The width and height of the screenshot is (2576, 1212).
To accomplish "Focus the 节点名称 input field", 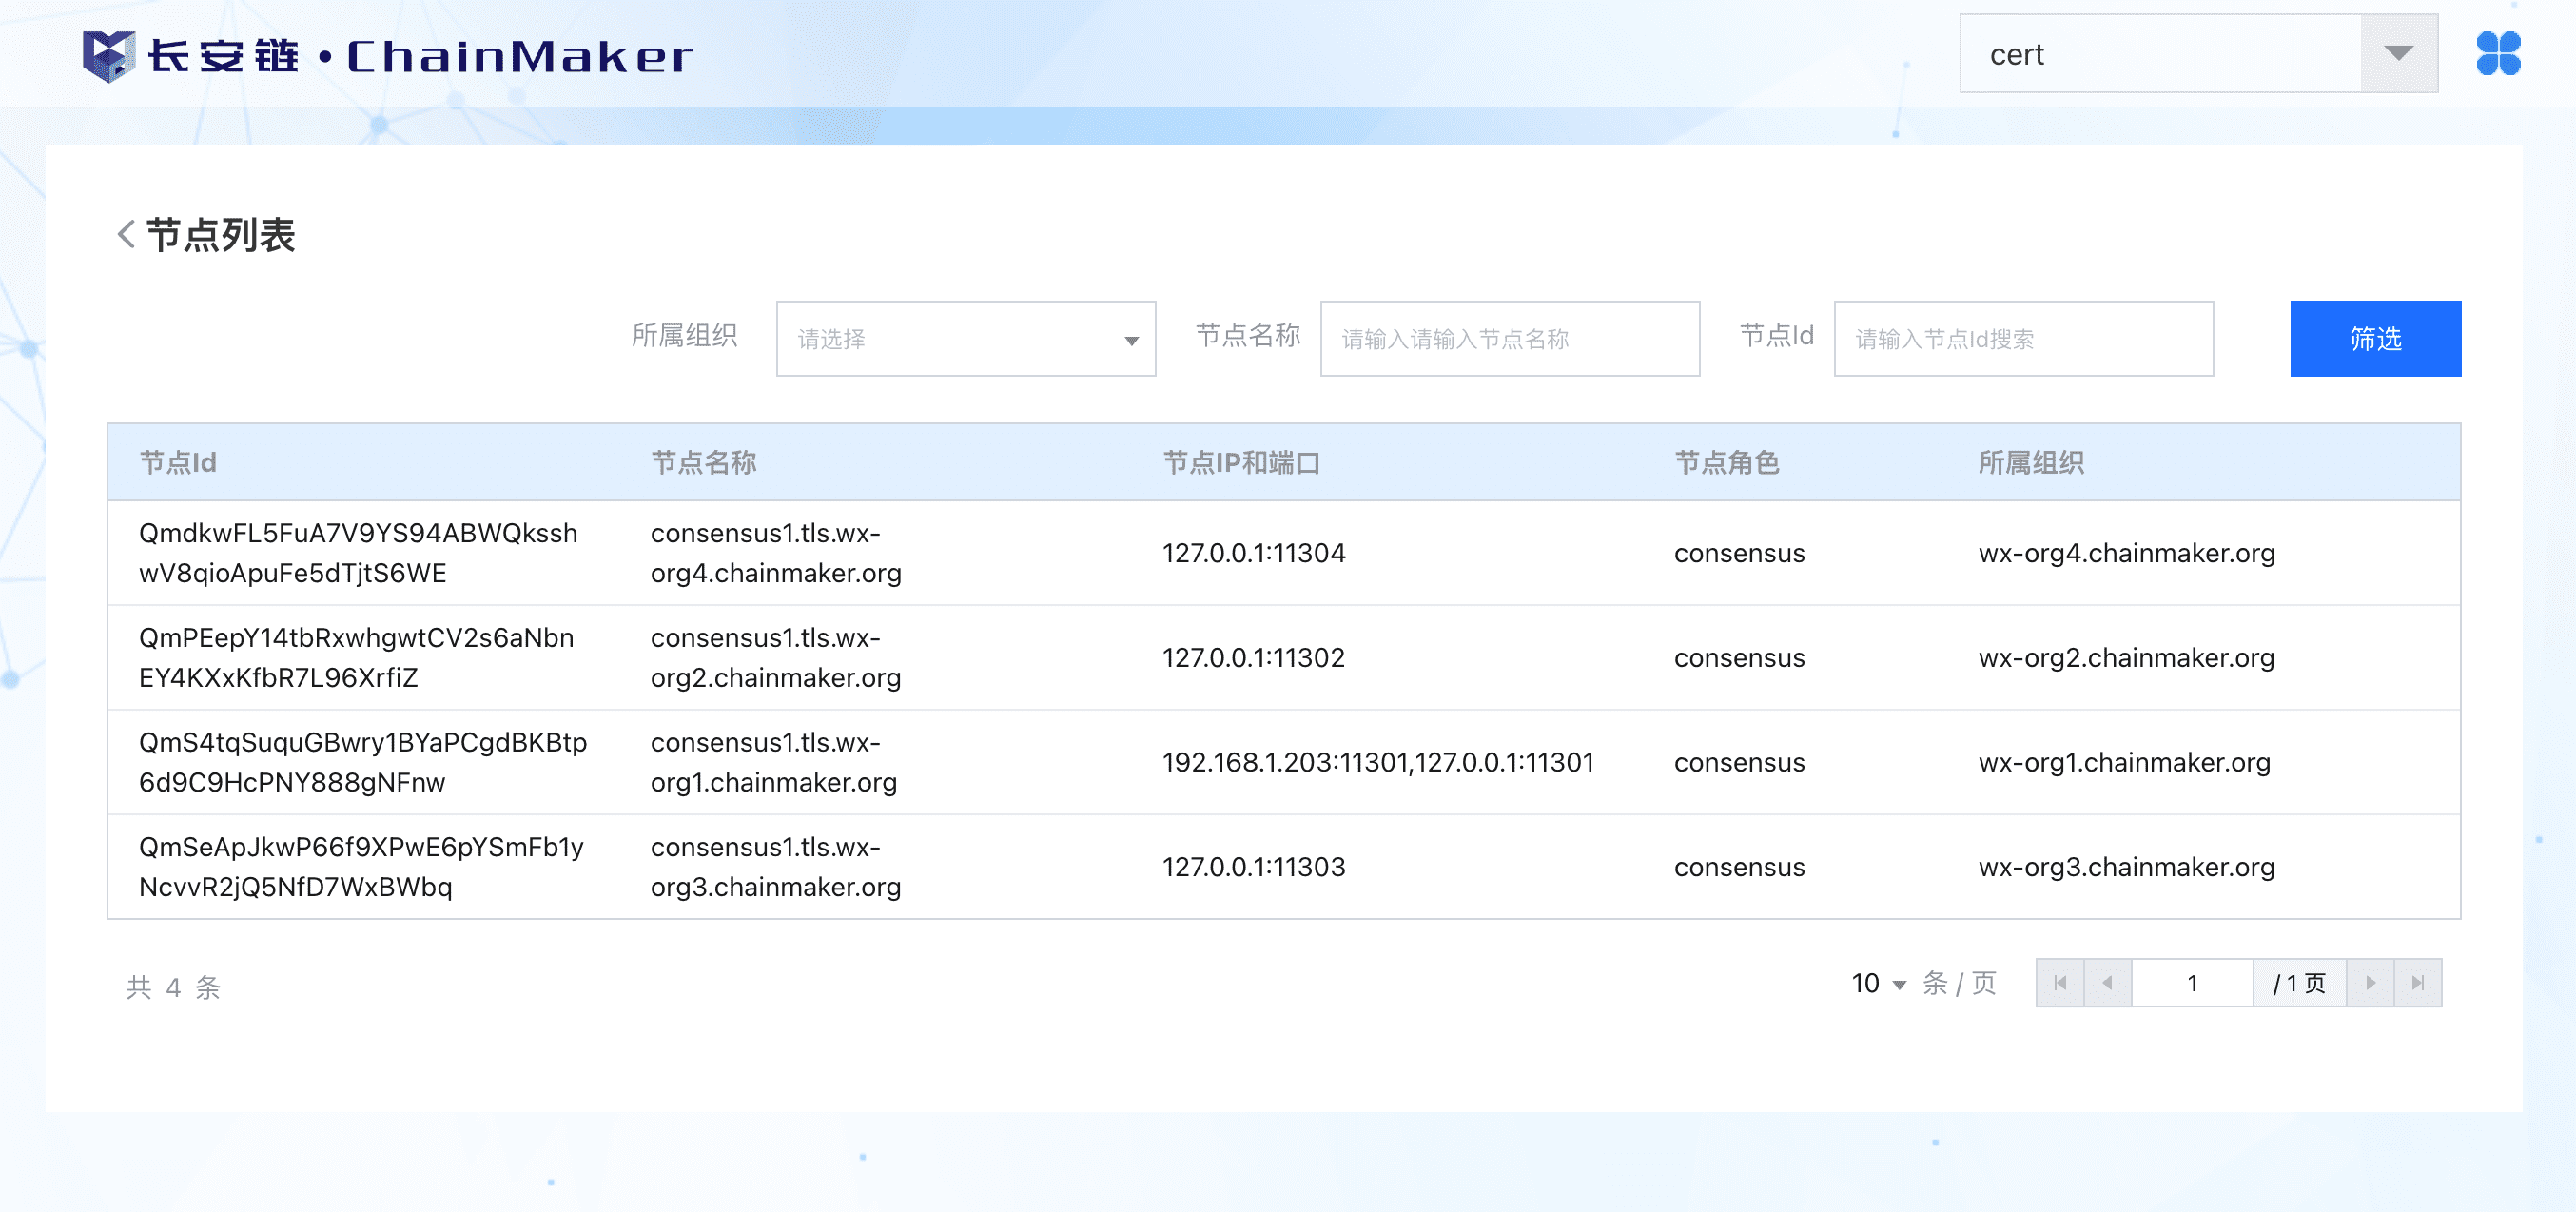I will click(x=1509, y=339).
